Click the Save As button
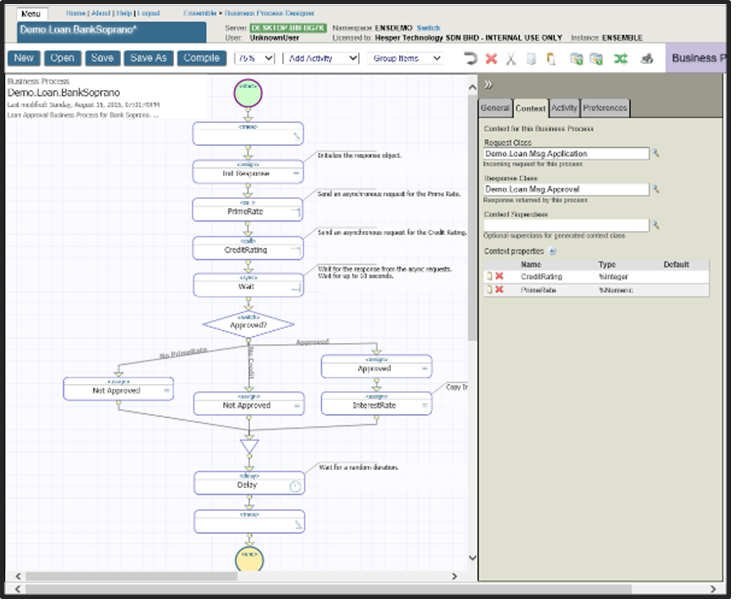The height and width of the screenshot is (607, 736). [x=148, y=58]
